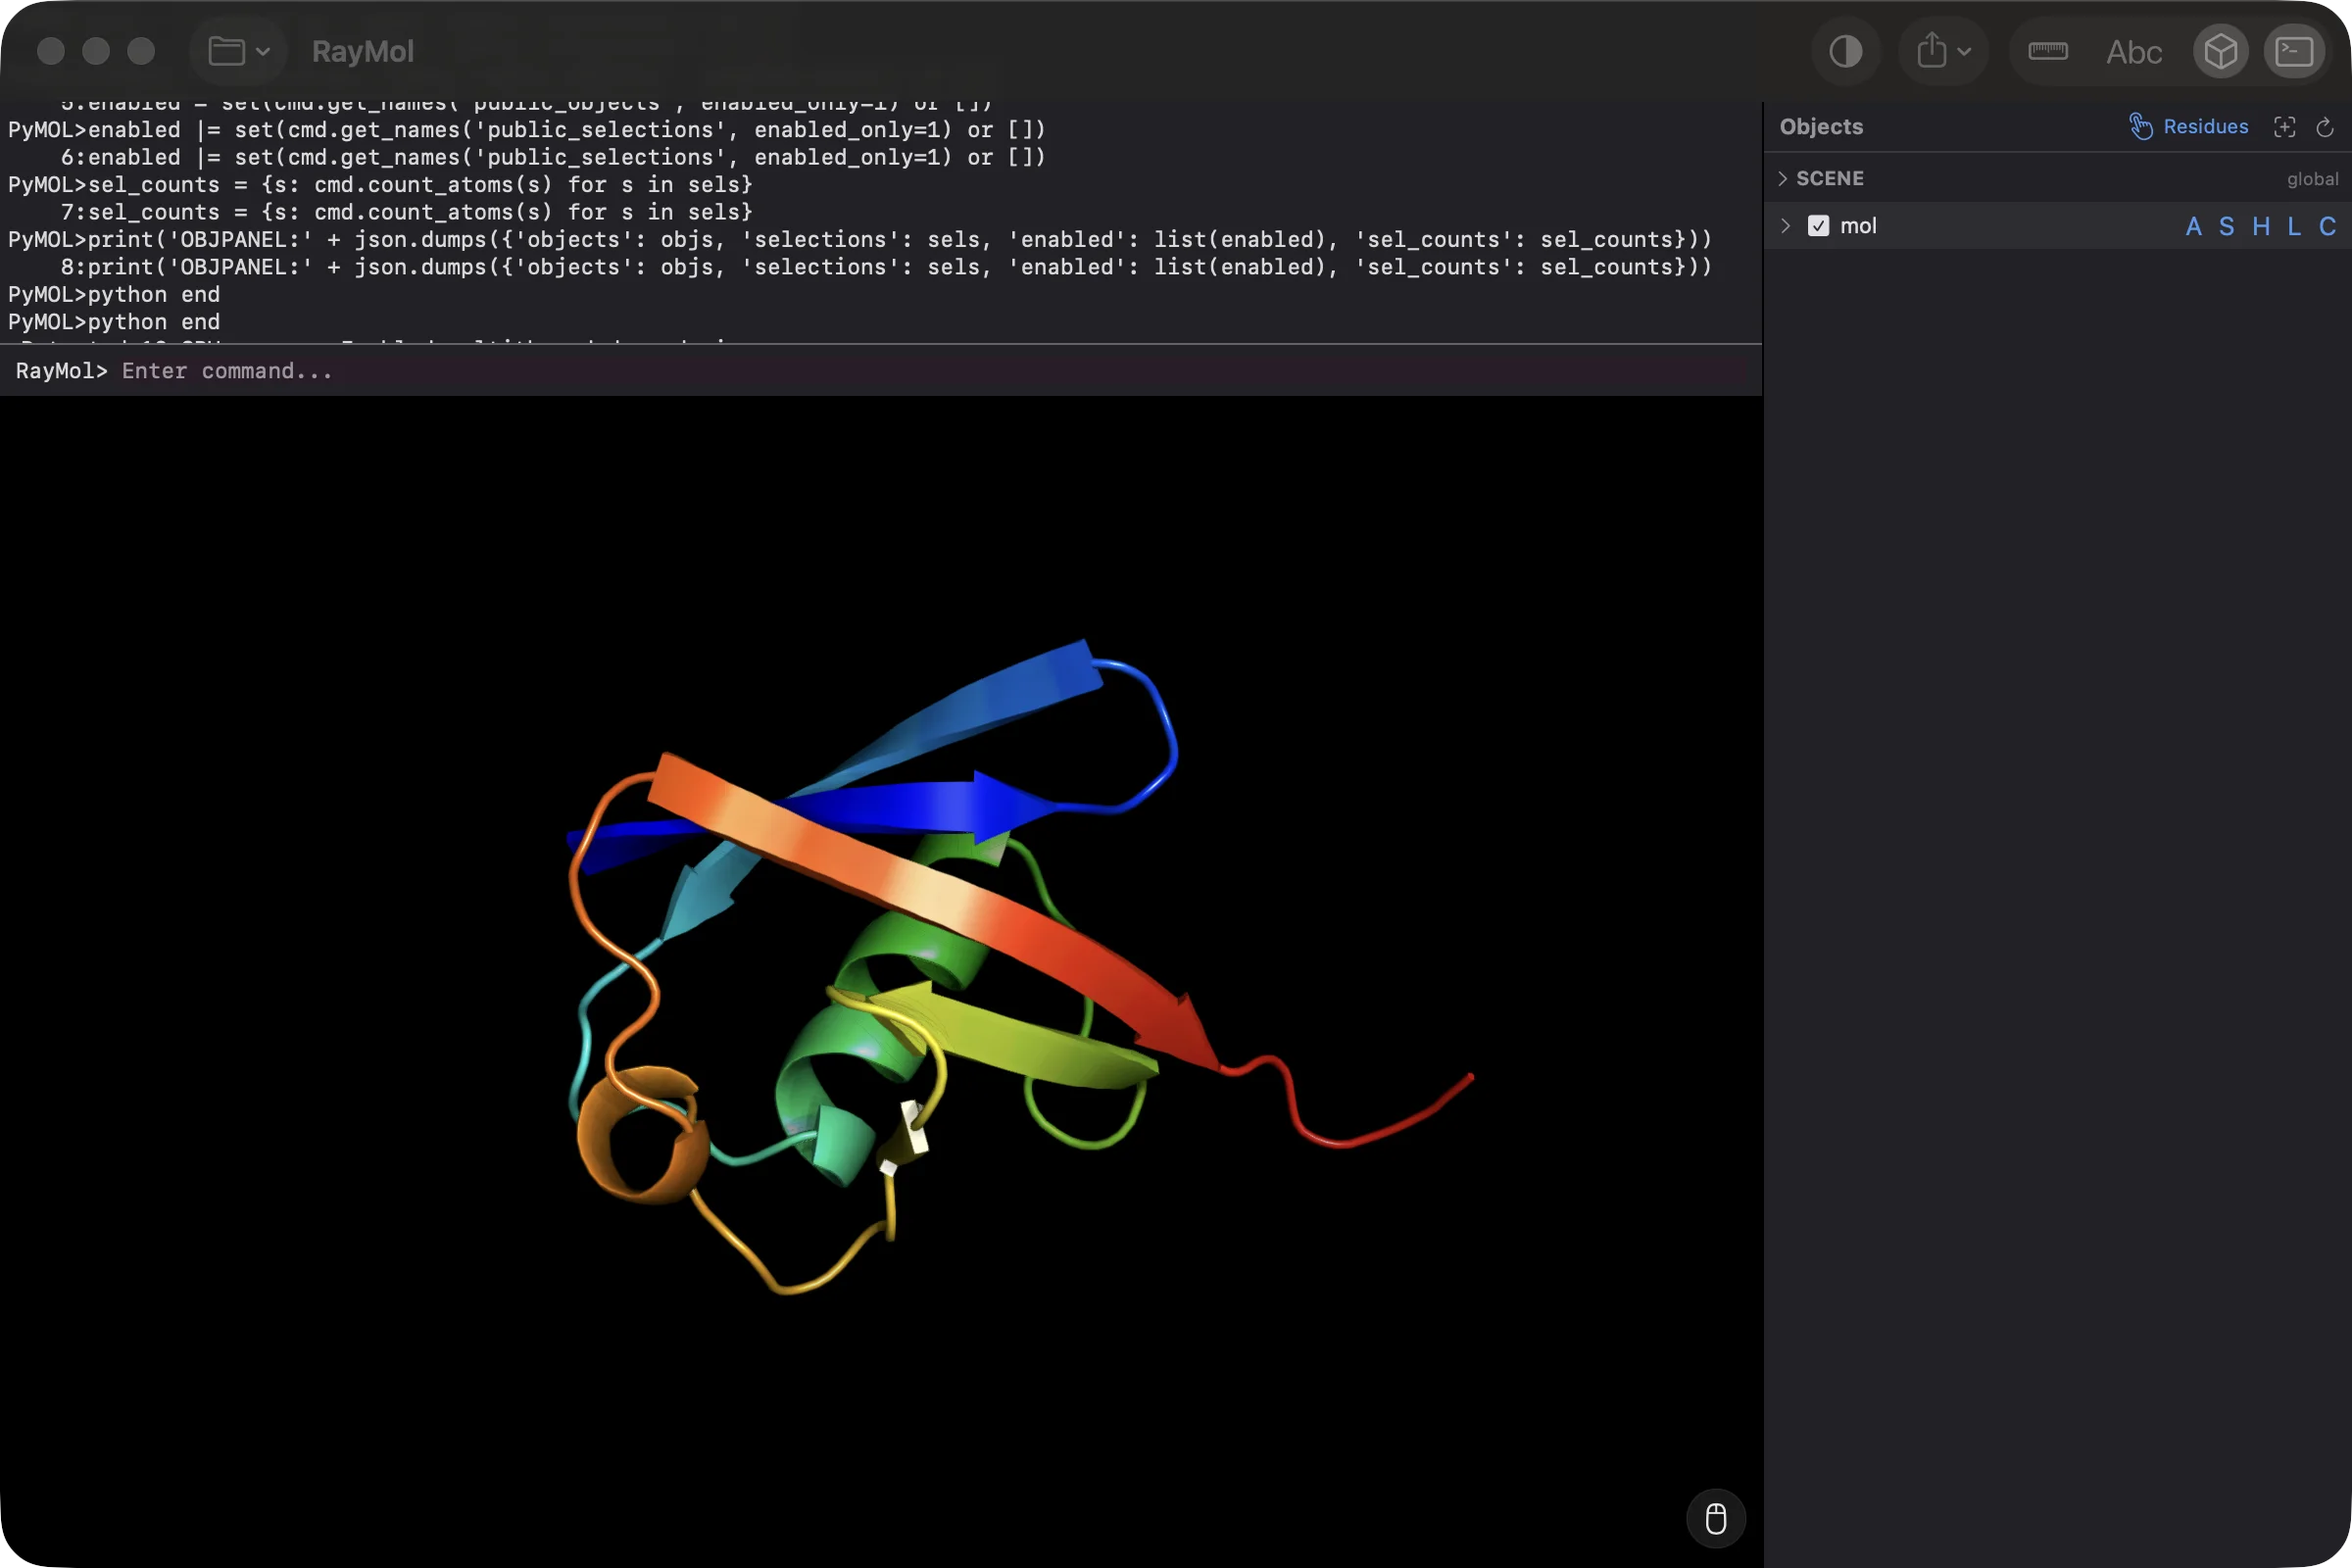Switch selection mode with Residues button
This screenshot has height=1568, width=2352.
[x=2205, y=127]
